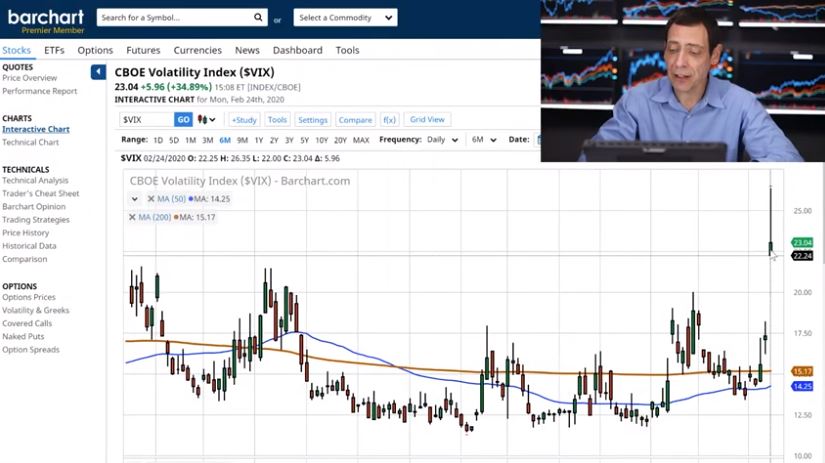
Task: Remove the MA (200) study
Action: (132, 217)
